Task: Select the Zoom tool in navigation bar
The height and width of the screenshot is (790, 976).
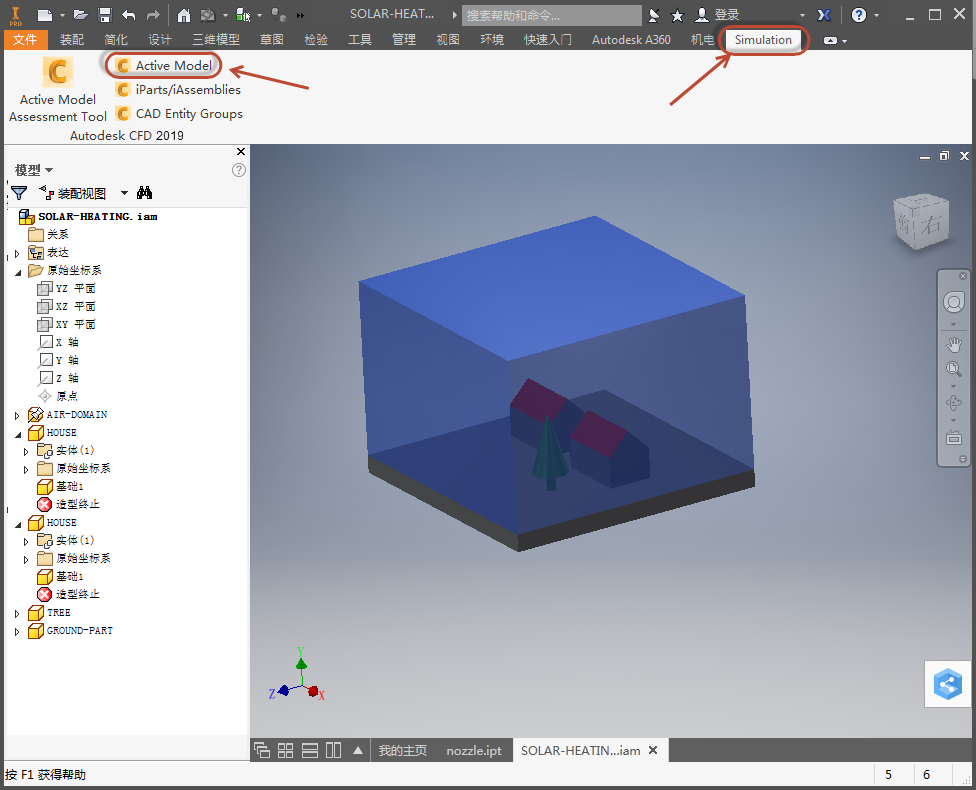Action: pos(954,369)
